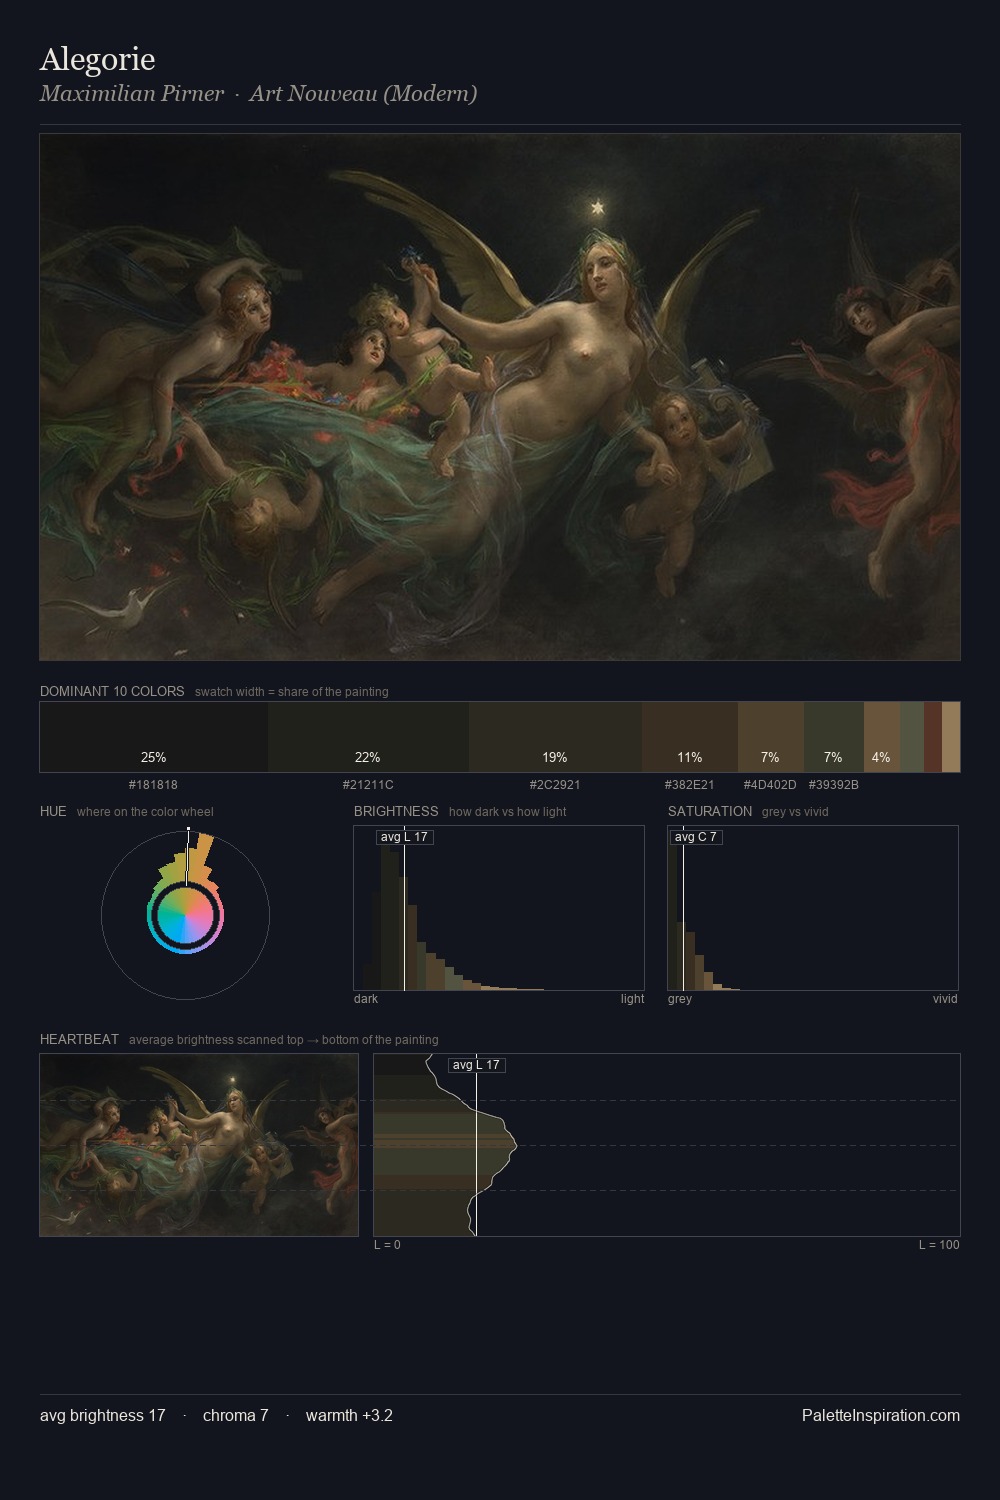Screen dimensions: 1000x1500
Task: Click the avg C 7 saturation label
Action: click(695, 837)
